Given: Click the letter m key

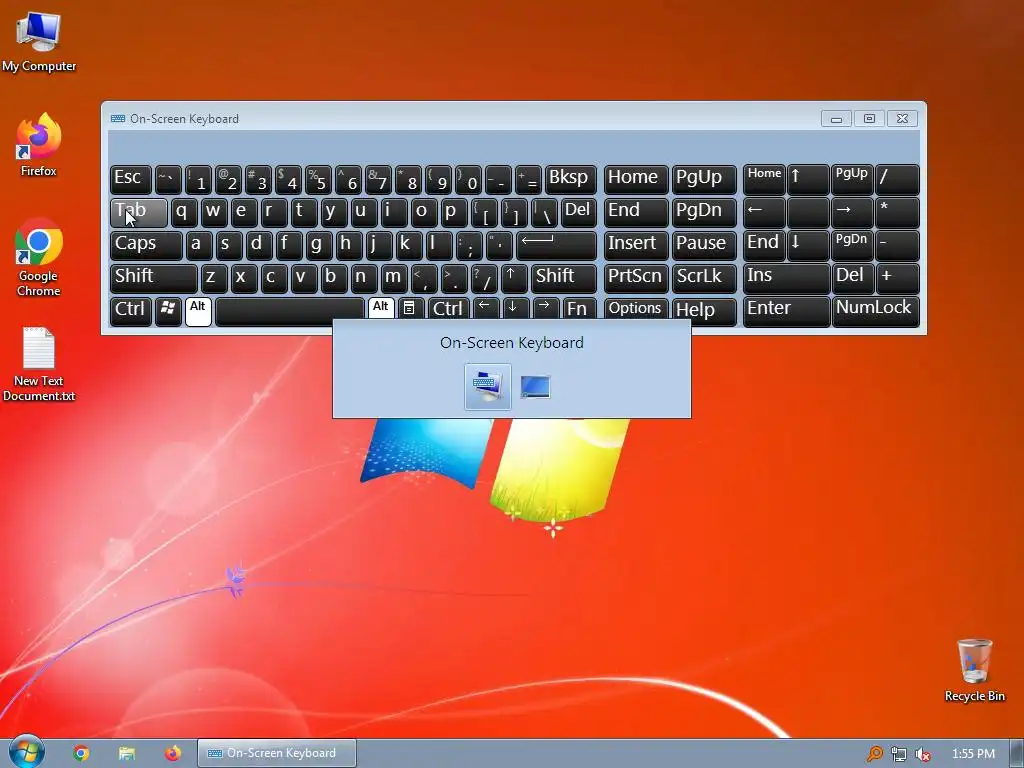Looking at the screenshot, I should tap(394, 278).
